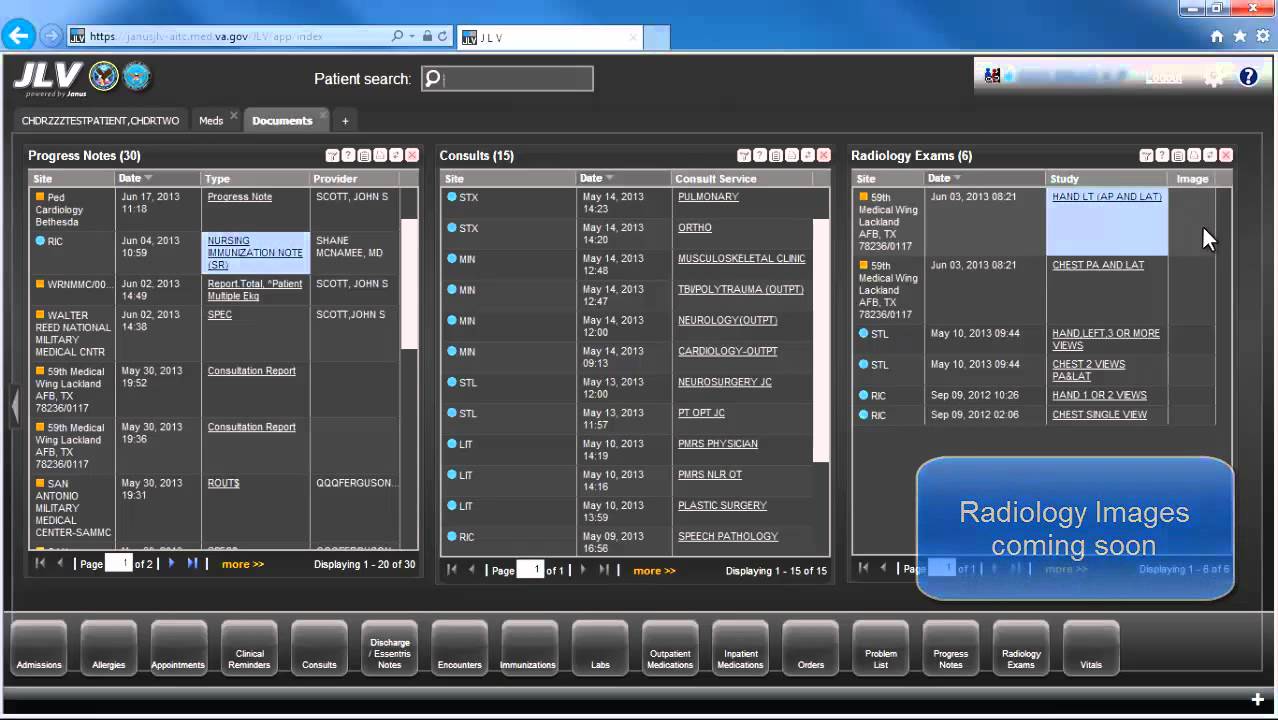Go to next page of Progress Notes

pyautogui.click(x=171, y=564)
